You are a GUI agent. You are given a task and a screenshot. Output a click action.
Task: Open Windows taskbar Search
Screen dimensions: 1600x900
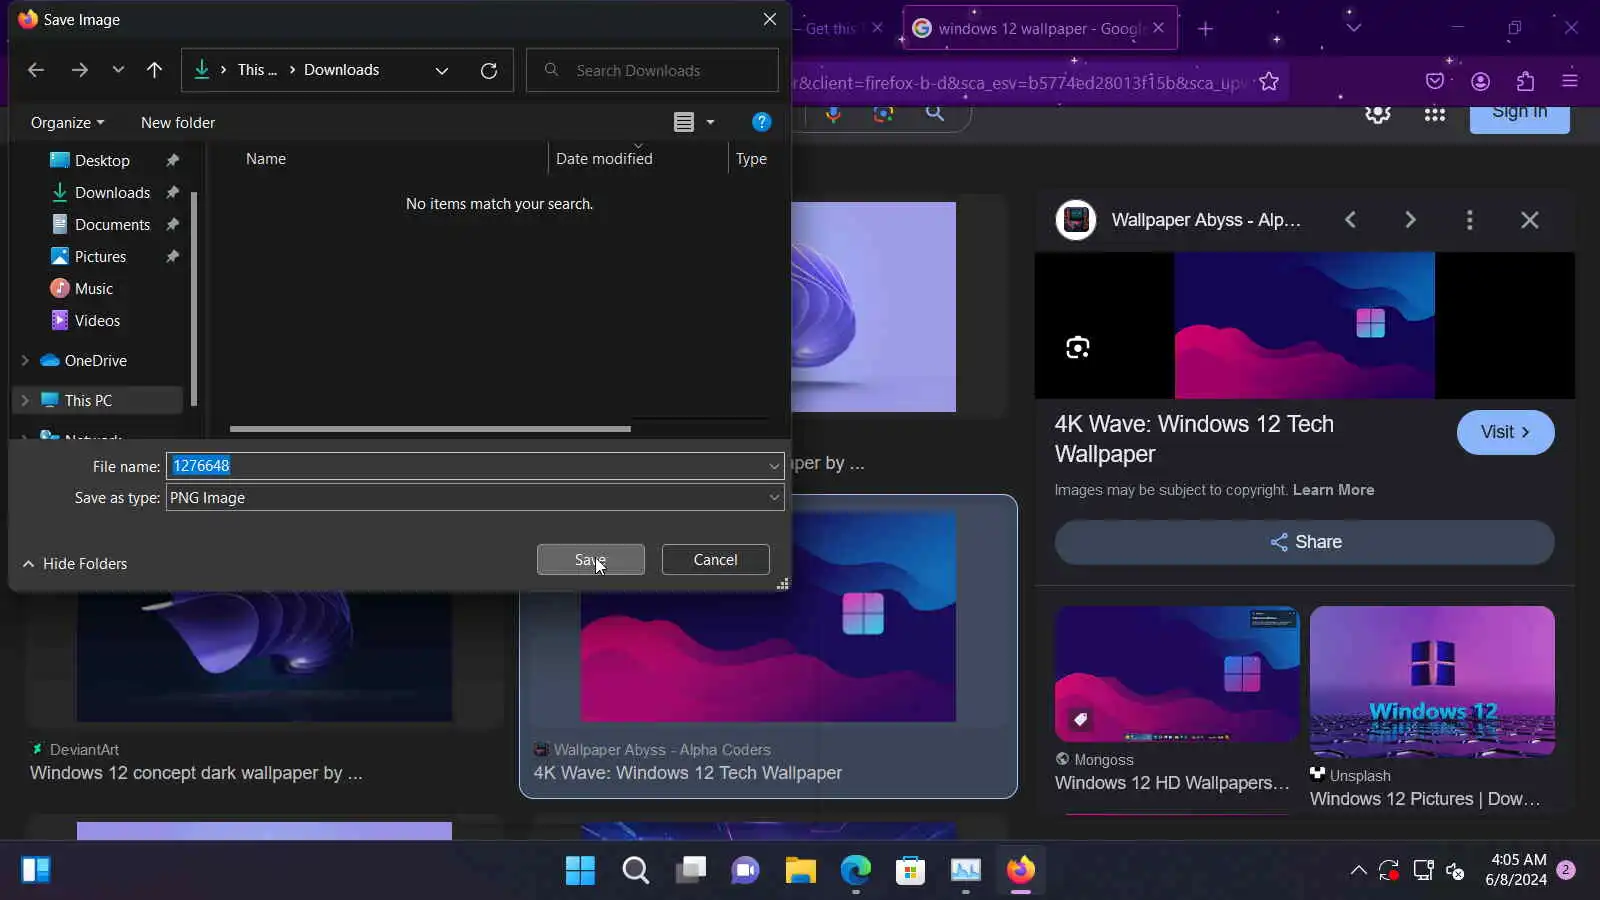click(x=636, y=871)
